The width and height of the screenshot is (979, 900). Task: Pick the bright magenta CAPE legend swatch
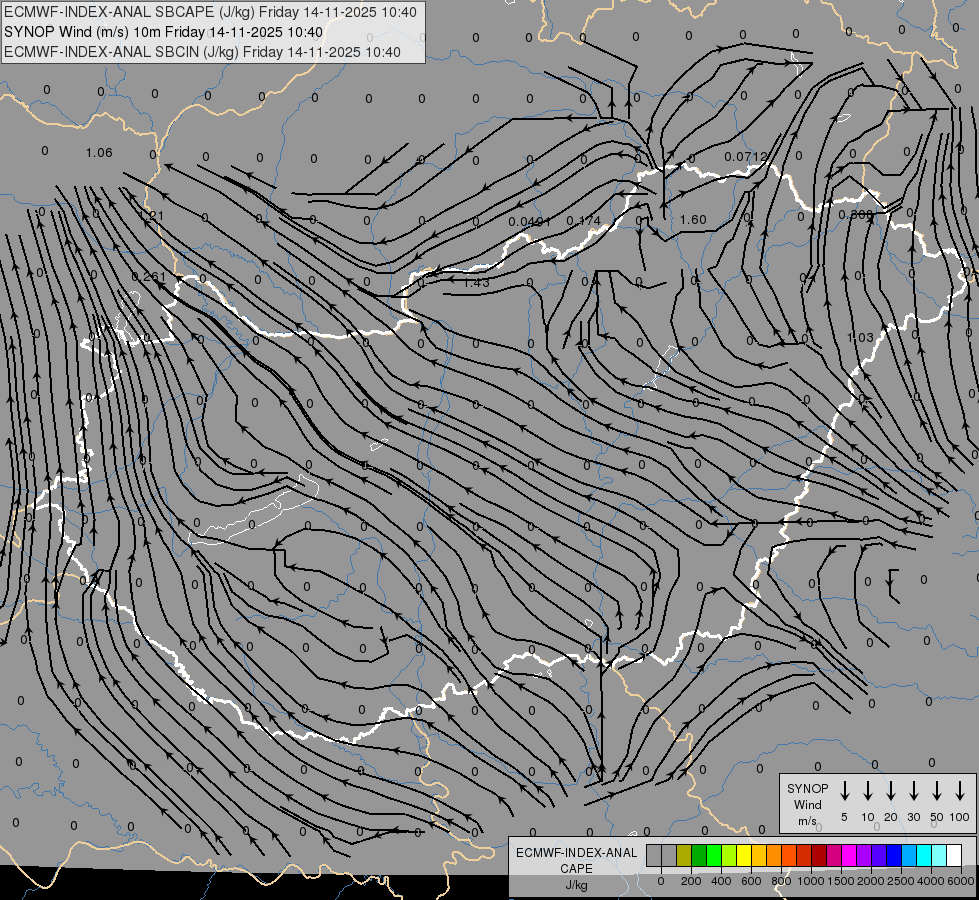click(849, 855)
